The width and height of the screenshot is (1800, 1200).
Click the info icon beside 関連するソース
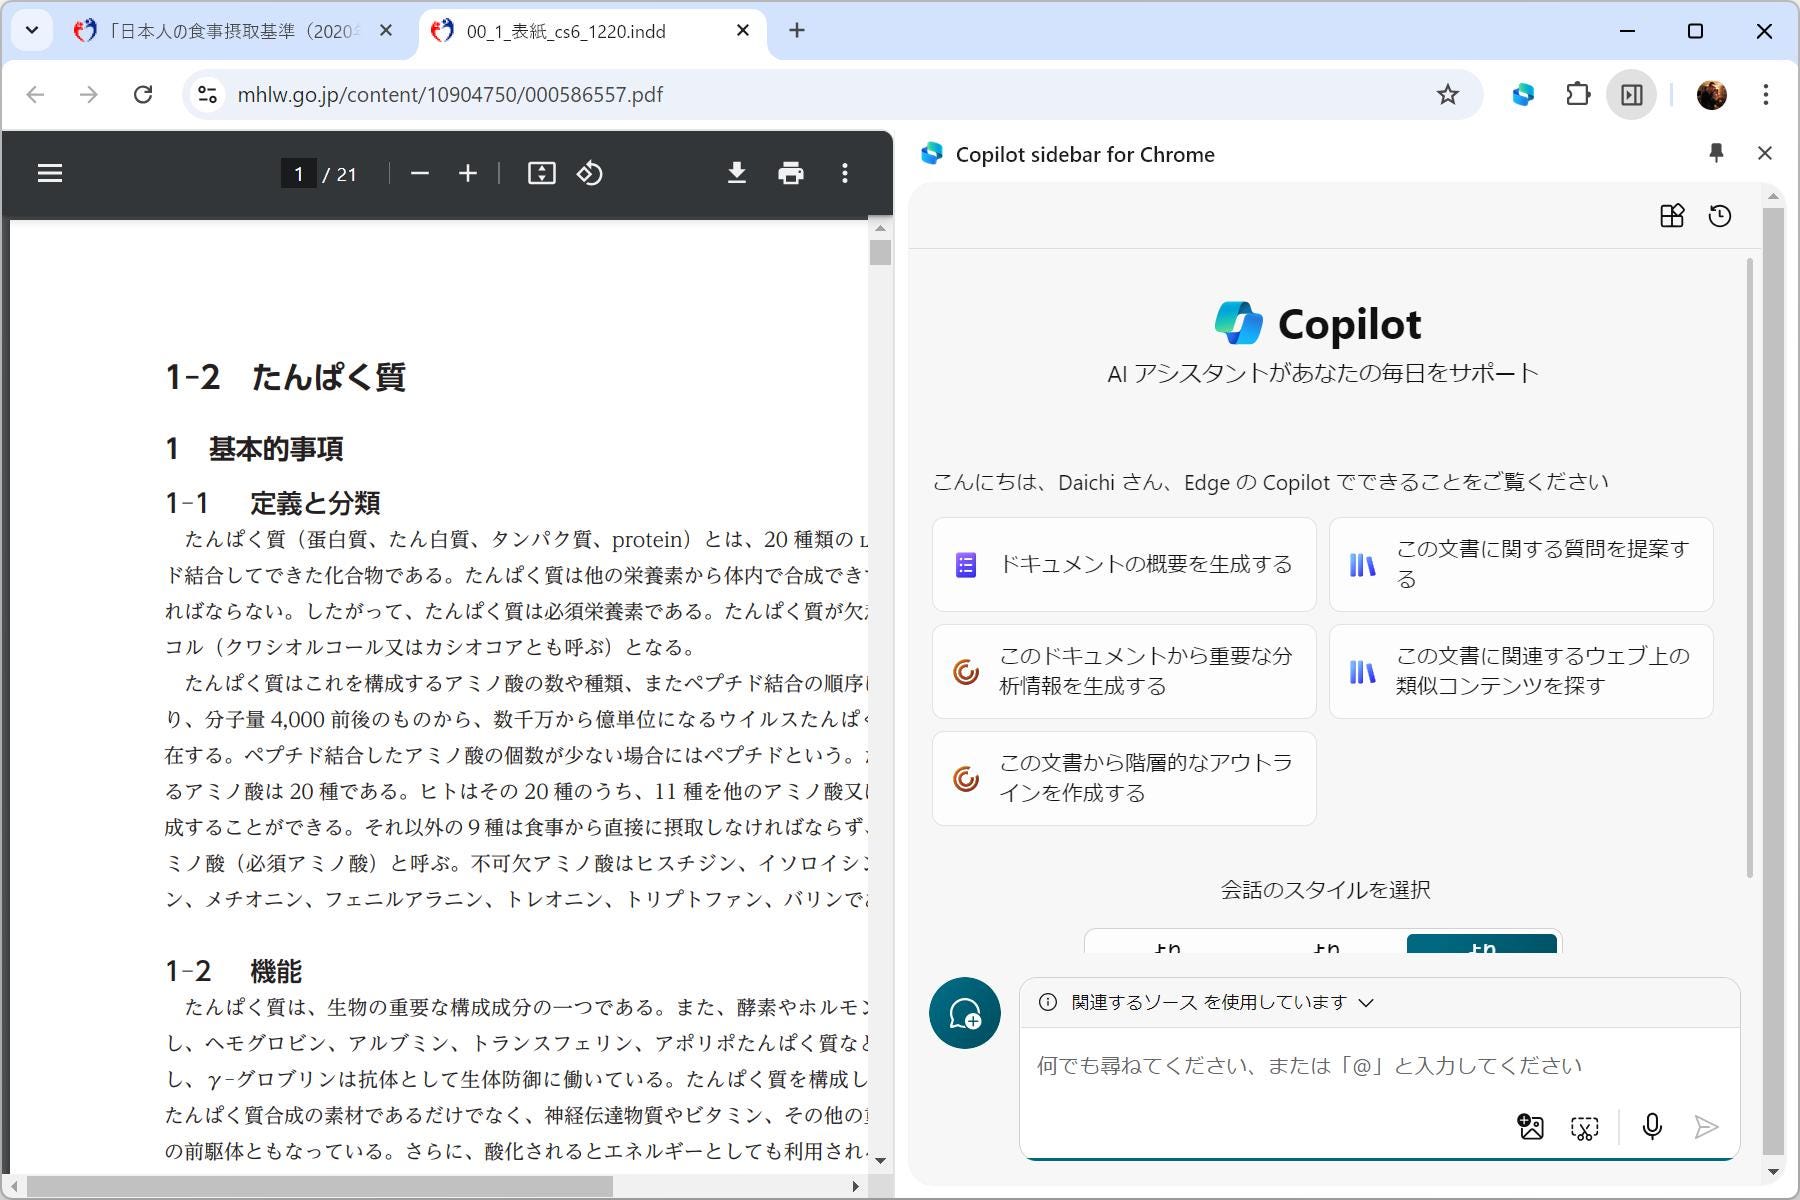tap(1047, 1002)
